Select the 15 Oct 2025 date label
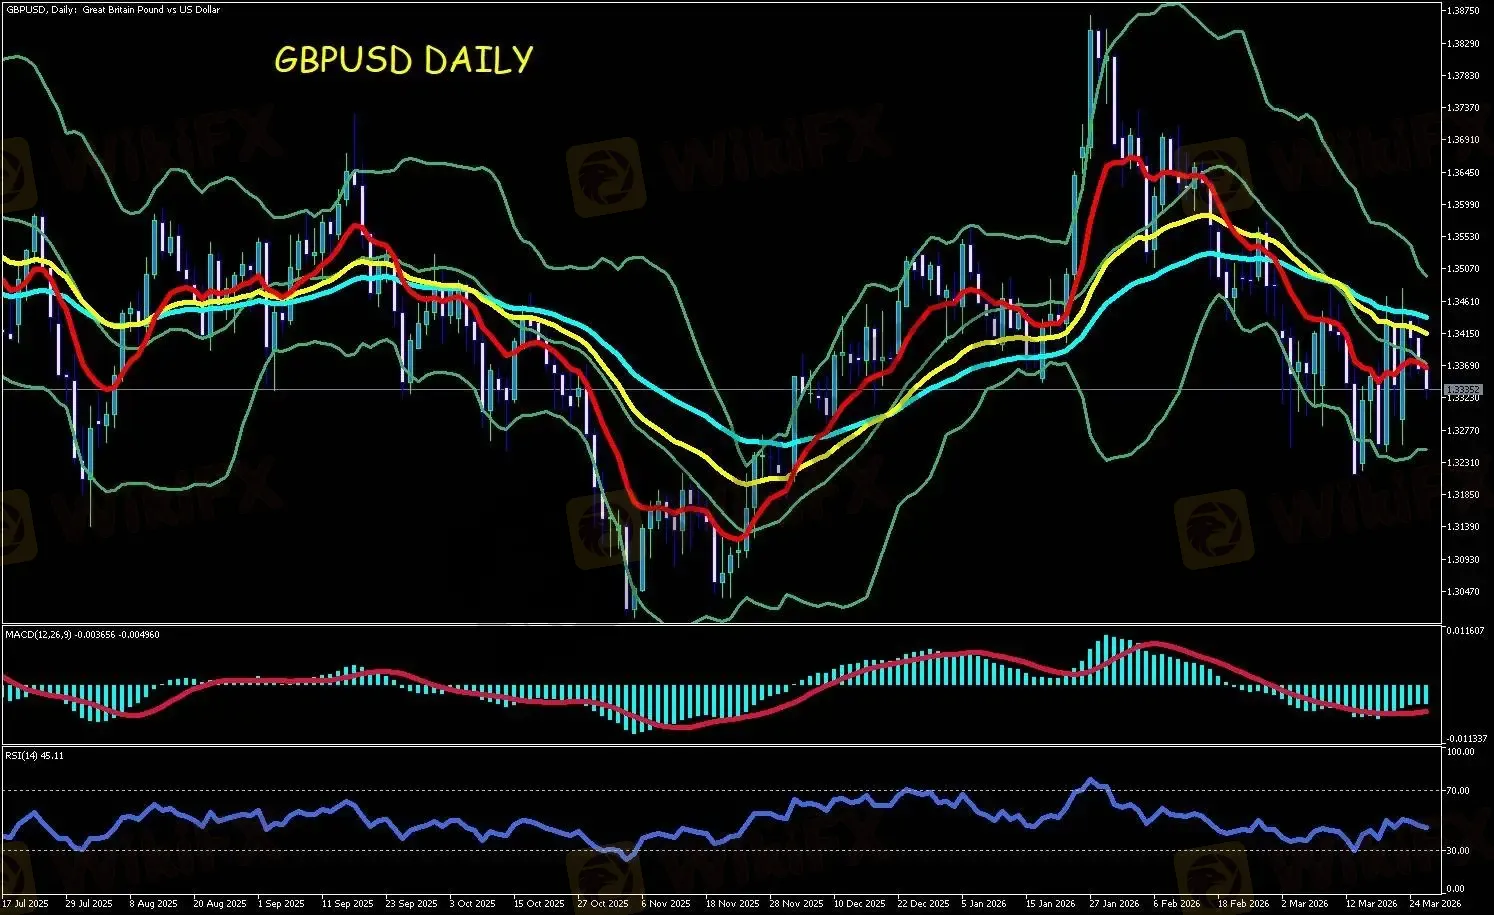The image size is (1494, 915). 539,904
